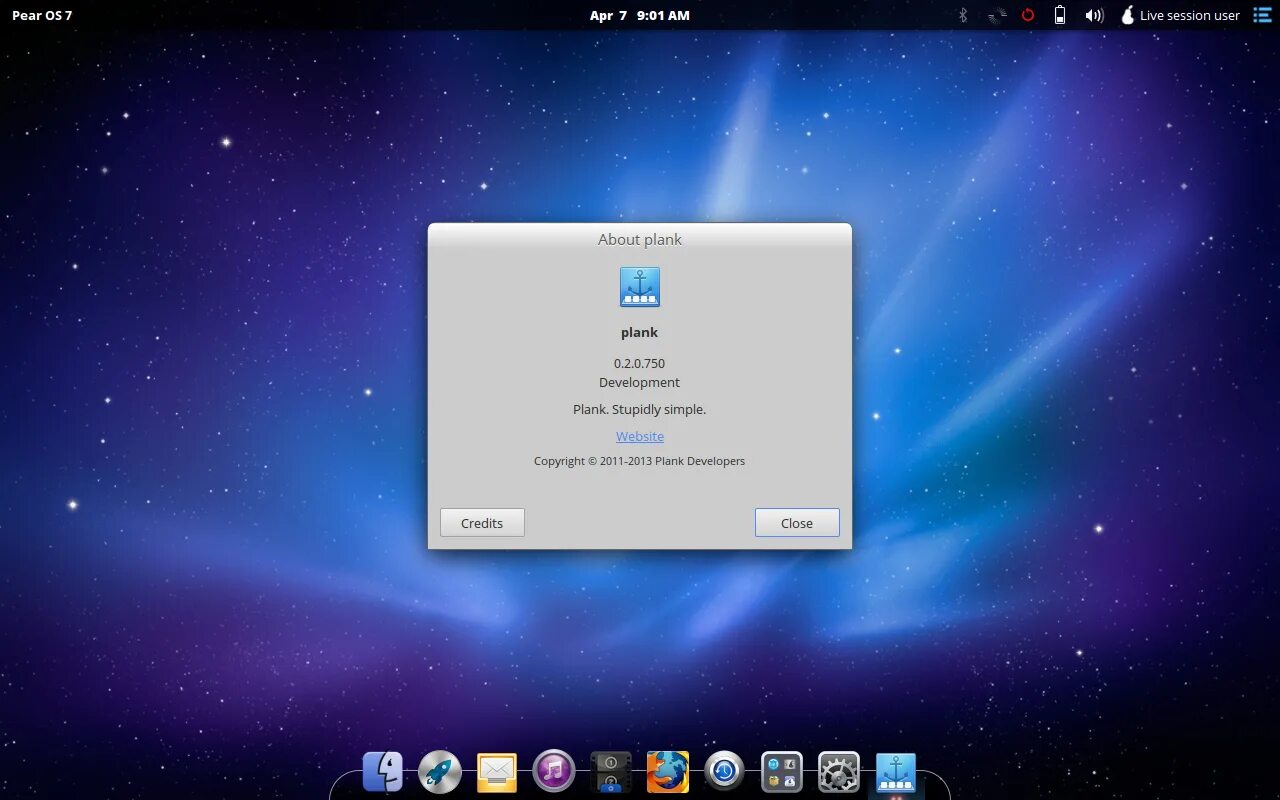Launch Firefox from the dock

point(668,772)
